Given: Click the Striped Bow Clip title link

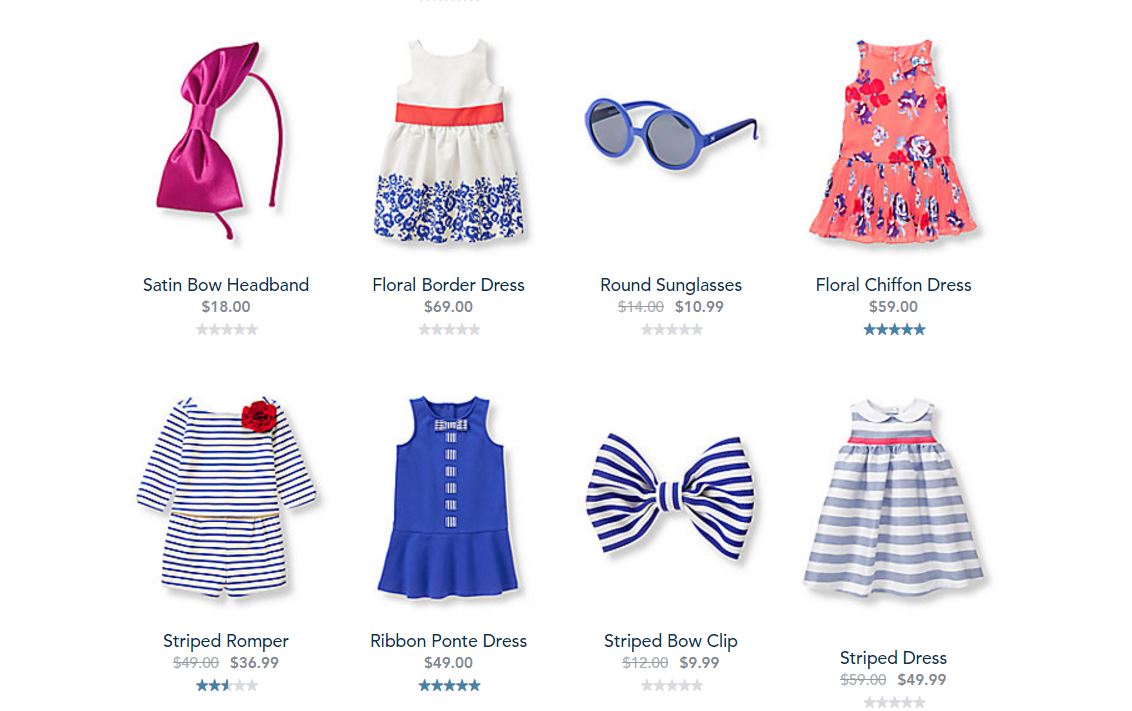Looking at the screenshot, I should tap(671, 641).
